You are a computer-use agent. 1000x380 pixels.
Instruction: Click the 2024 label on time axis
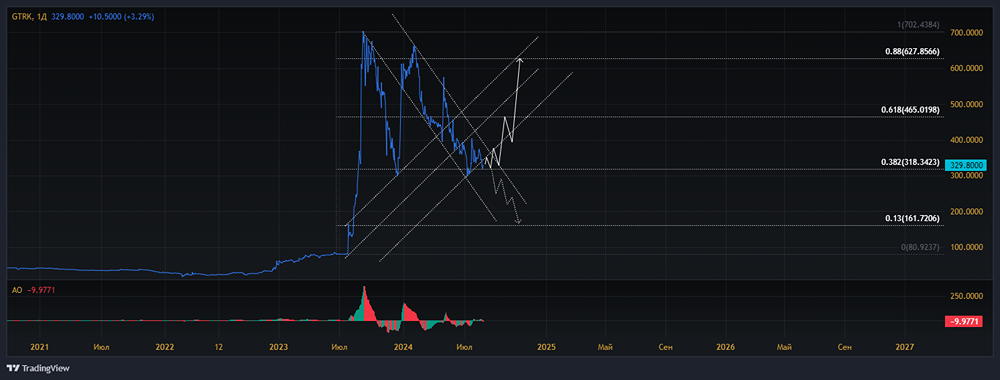pos(403,347)
